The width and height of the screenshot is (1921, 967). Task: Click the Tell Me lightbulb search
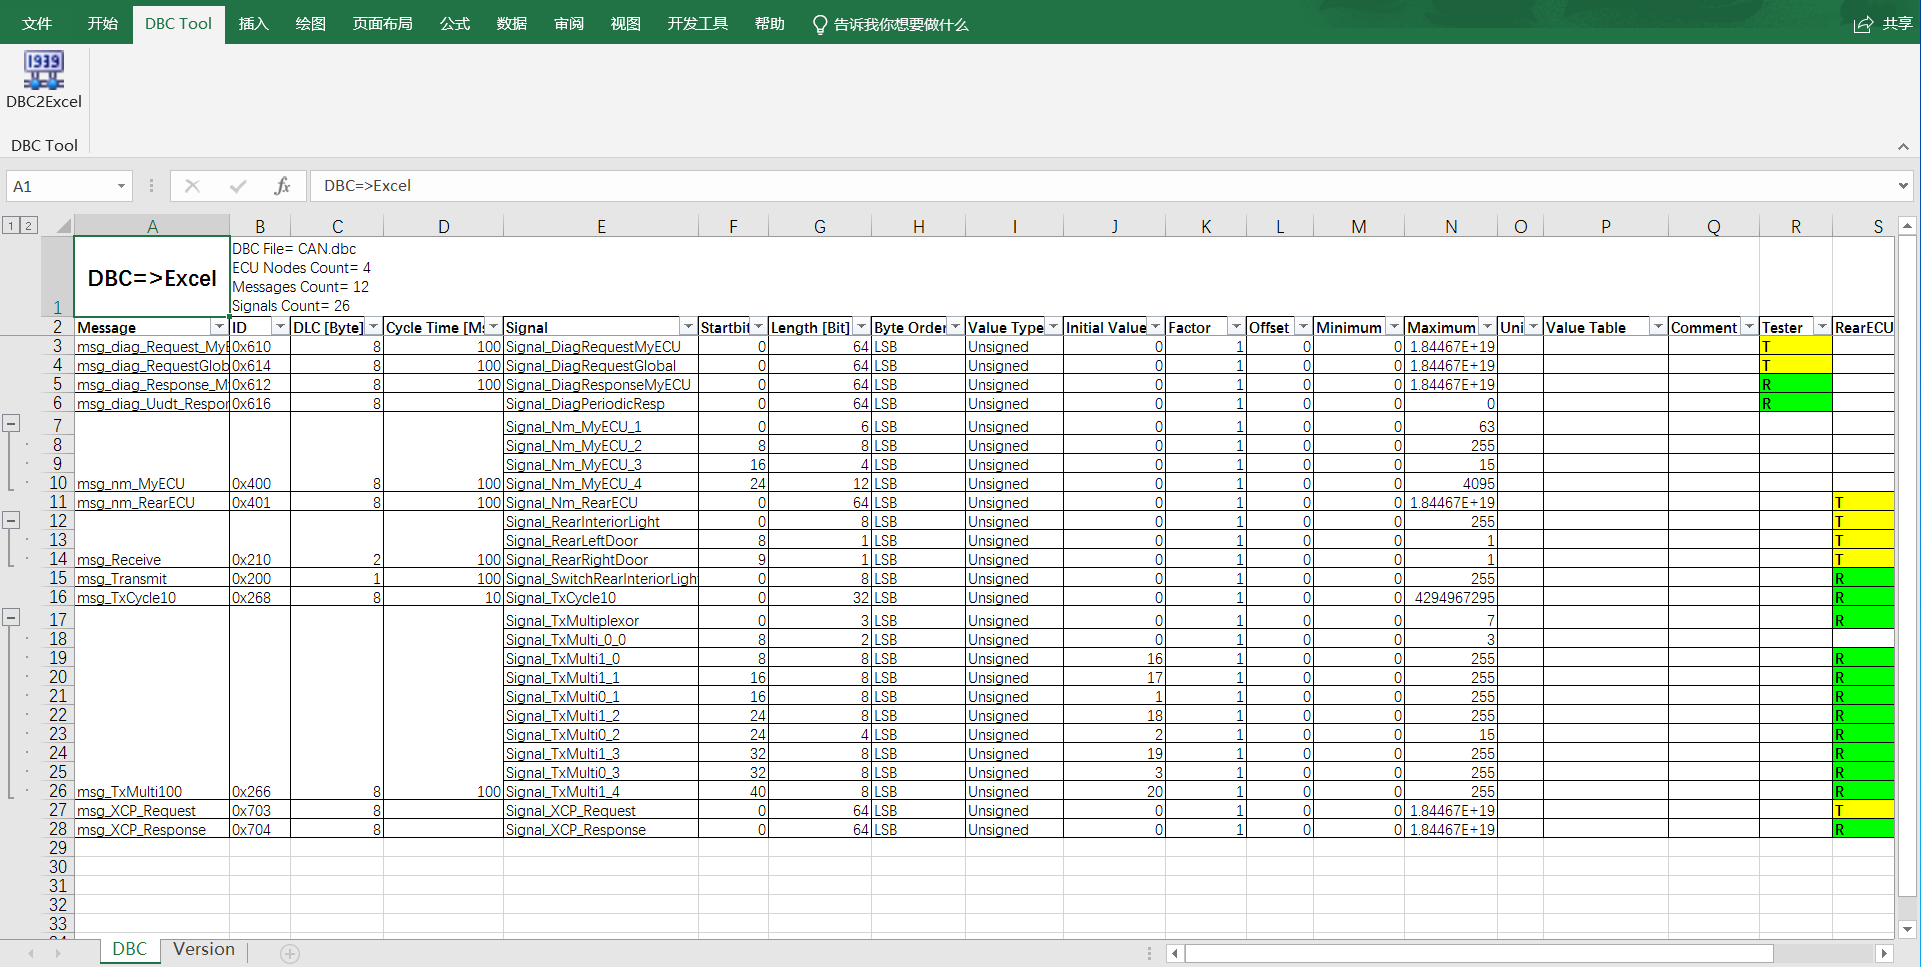pos(820,24)
